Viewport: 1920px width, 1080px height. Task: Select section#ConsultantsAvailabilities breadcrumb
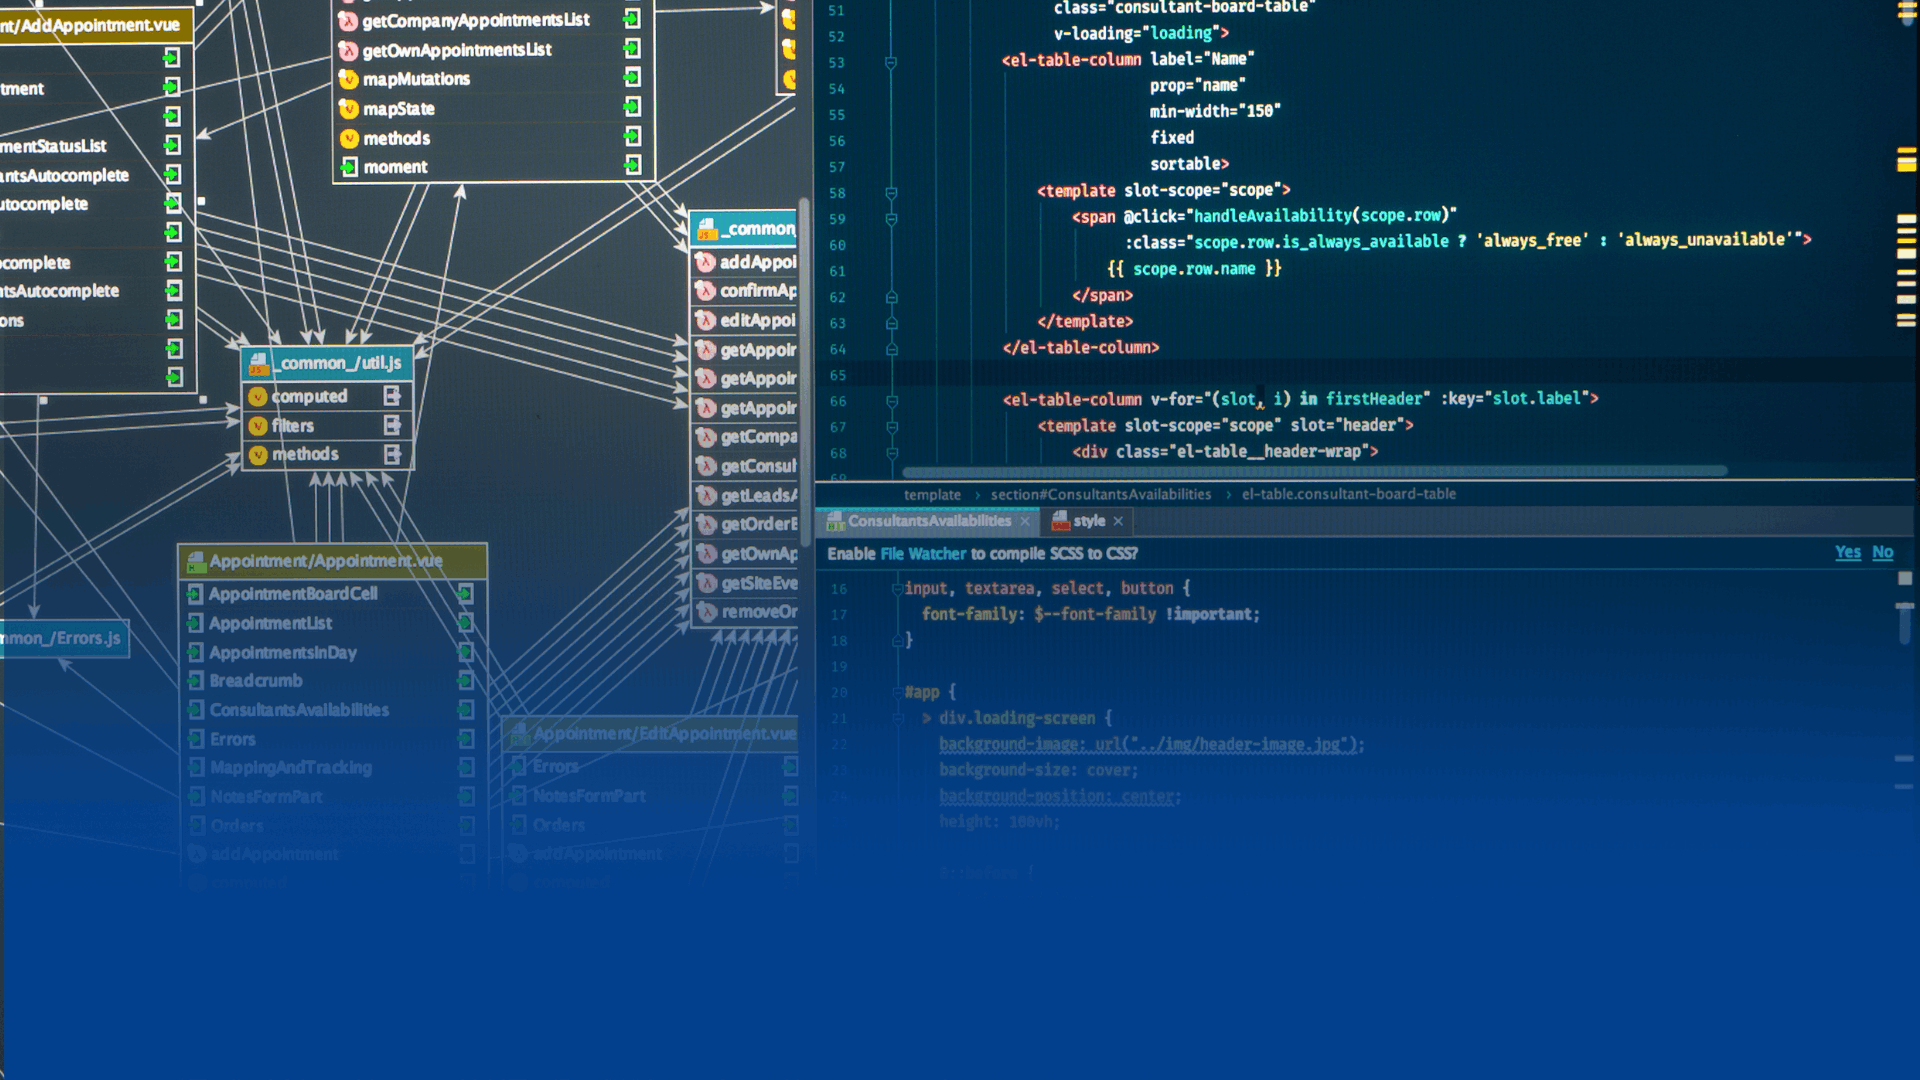(1100, 495)
